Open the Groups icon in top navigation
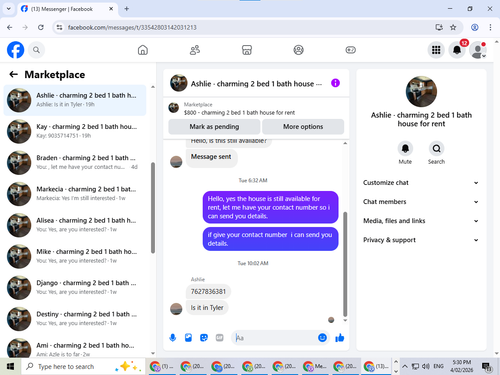The image size is (500, 375). [298, 50]
